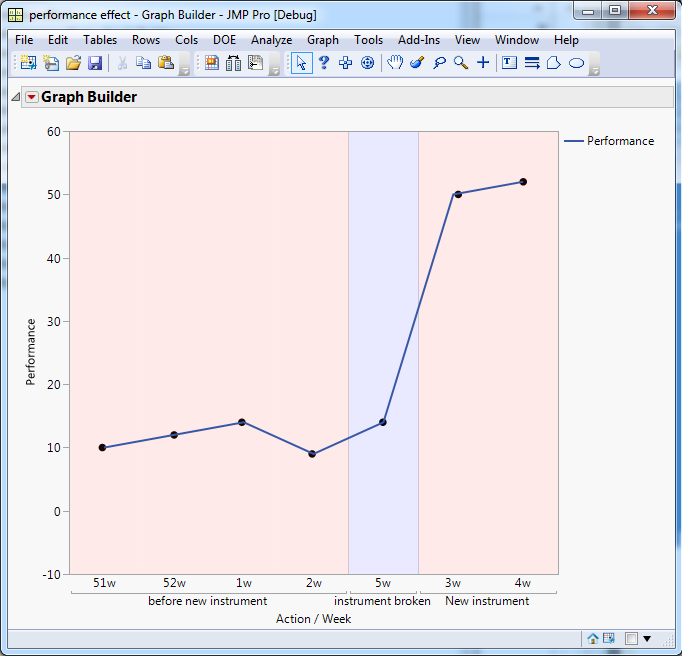Click the Action / Week x-axis title

(x=314, y=619)
